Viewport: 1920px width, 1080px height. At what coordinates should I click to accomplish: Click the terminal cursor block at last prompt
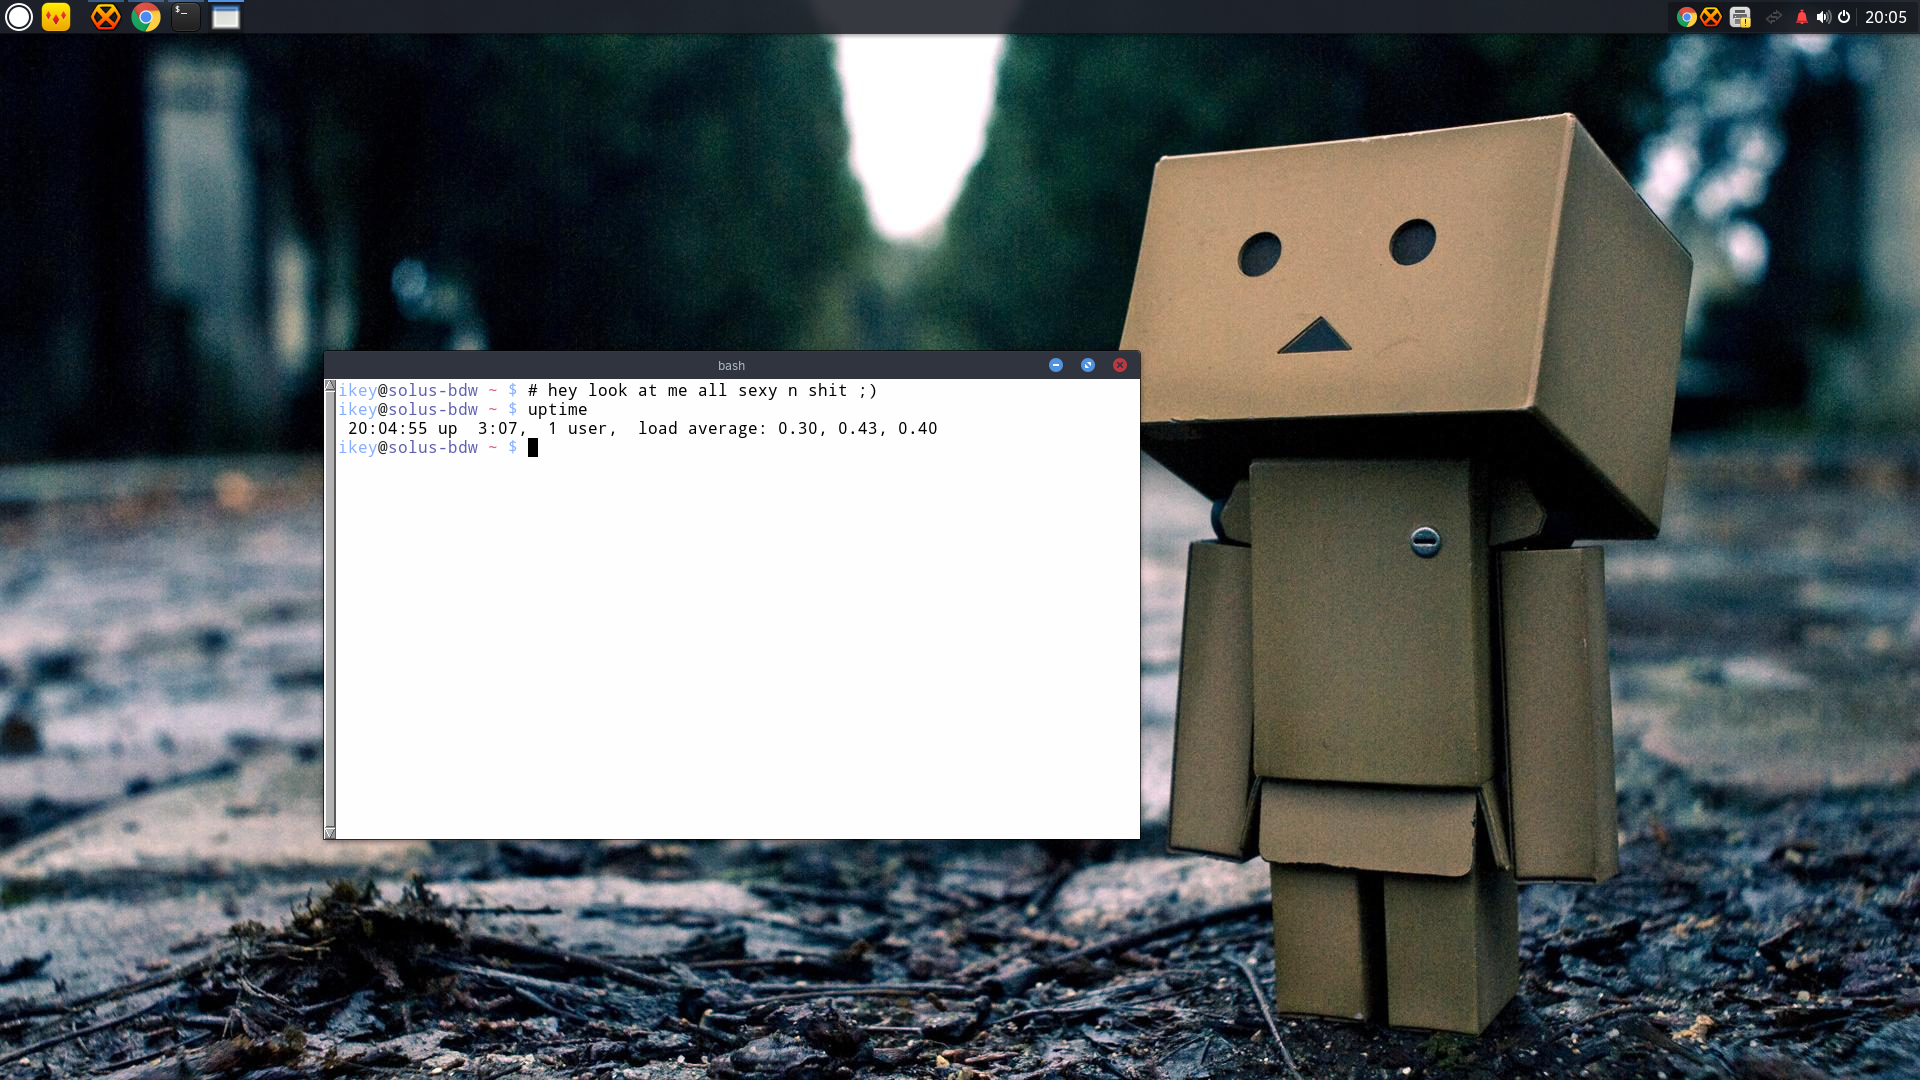tap(533, 448)
